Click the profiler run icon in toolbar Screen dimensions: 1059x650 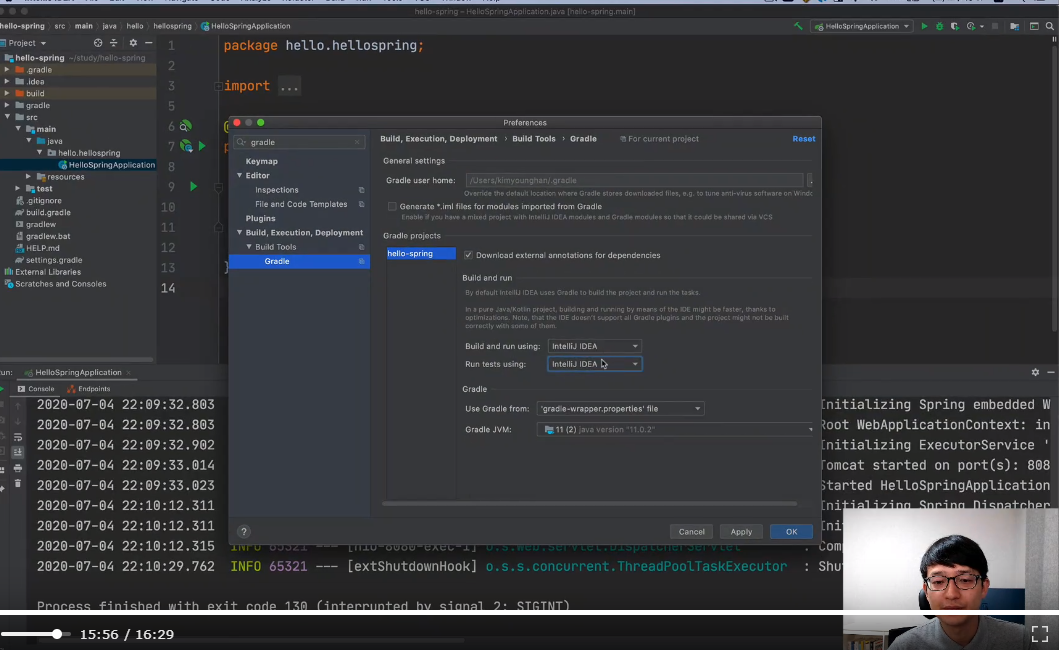[x=971, y=26]
